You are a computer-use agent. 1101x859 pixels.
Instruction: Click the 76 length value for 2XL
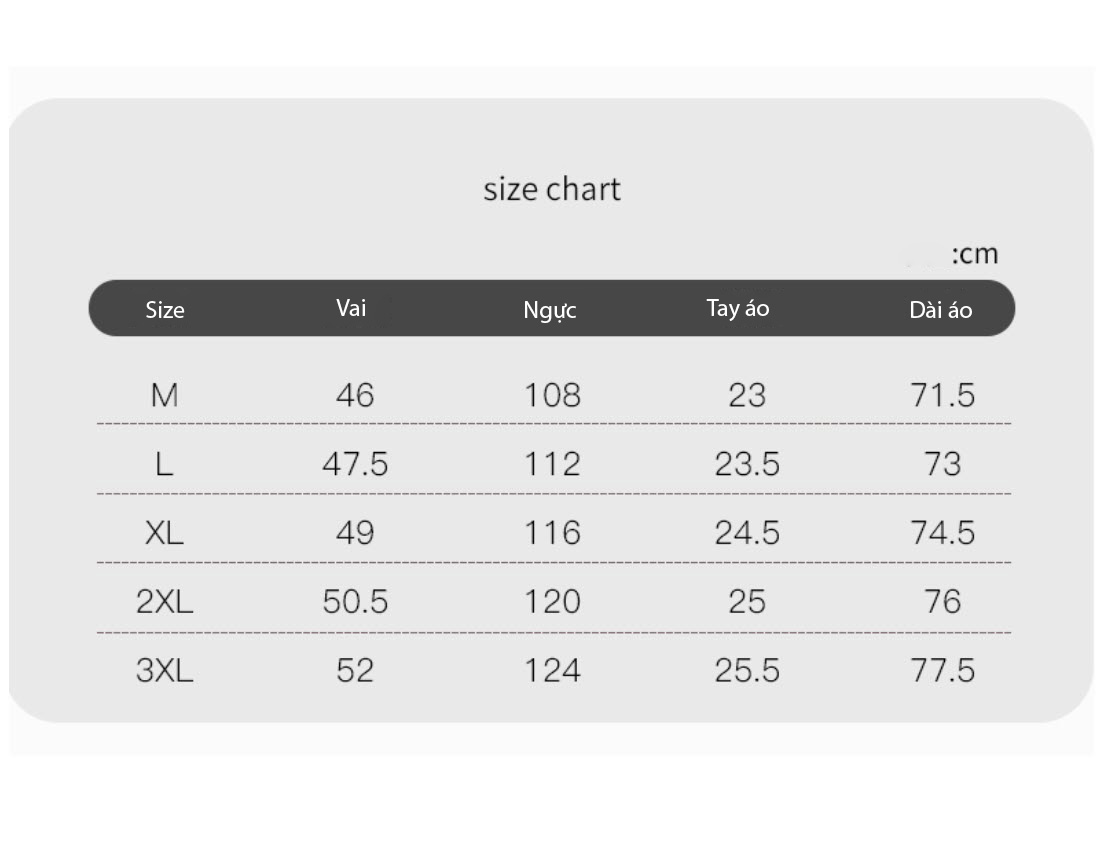(x=942, y=602)
